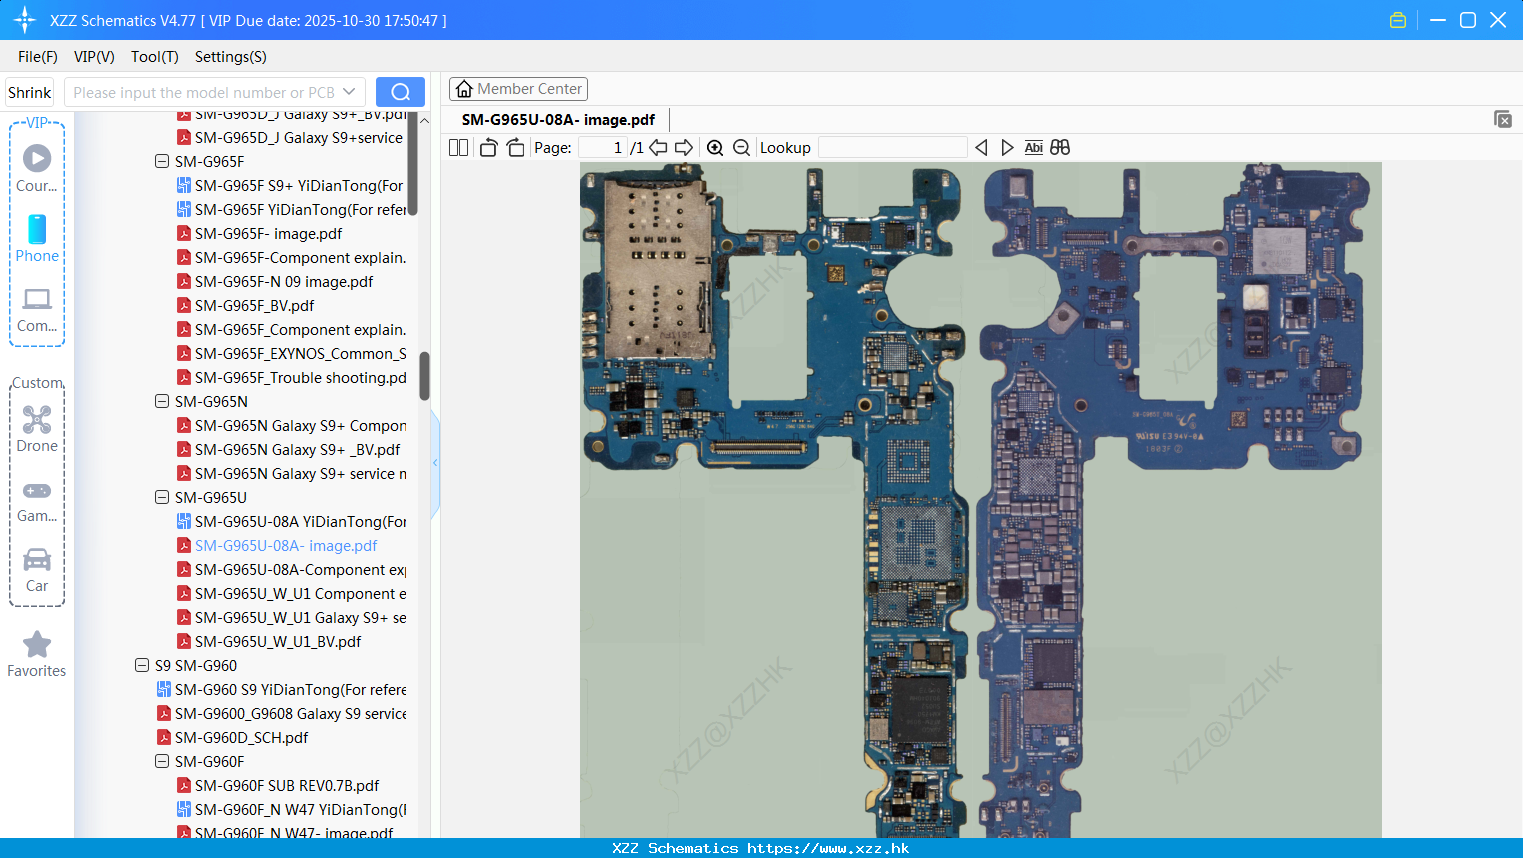The height and width of the screenshot is (858, 1523).
Task: Click the Lookup text field
Action: coord(892,147)
